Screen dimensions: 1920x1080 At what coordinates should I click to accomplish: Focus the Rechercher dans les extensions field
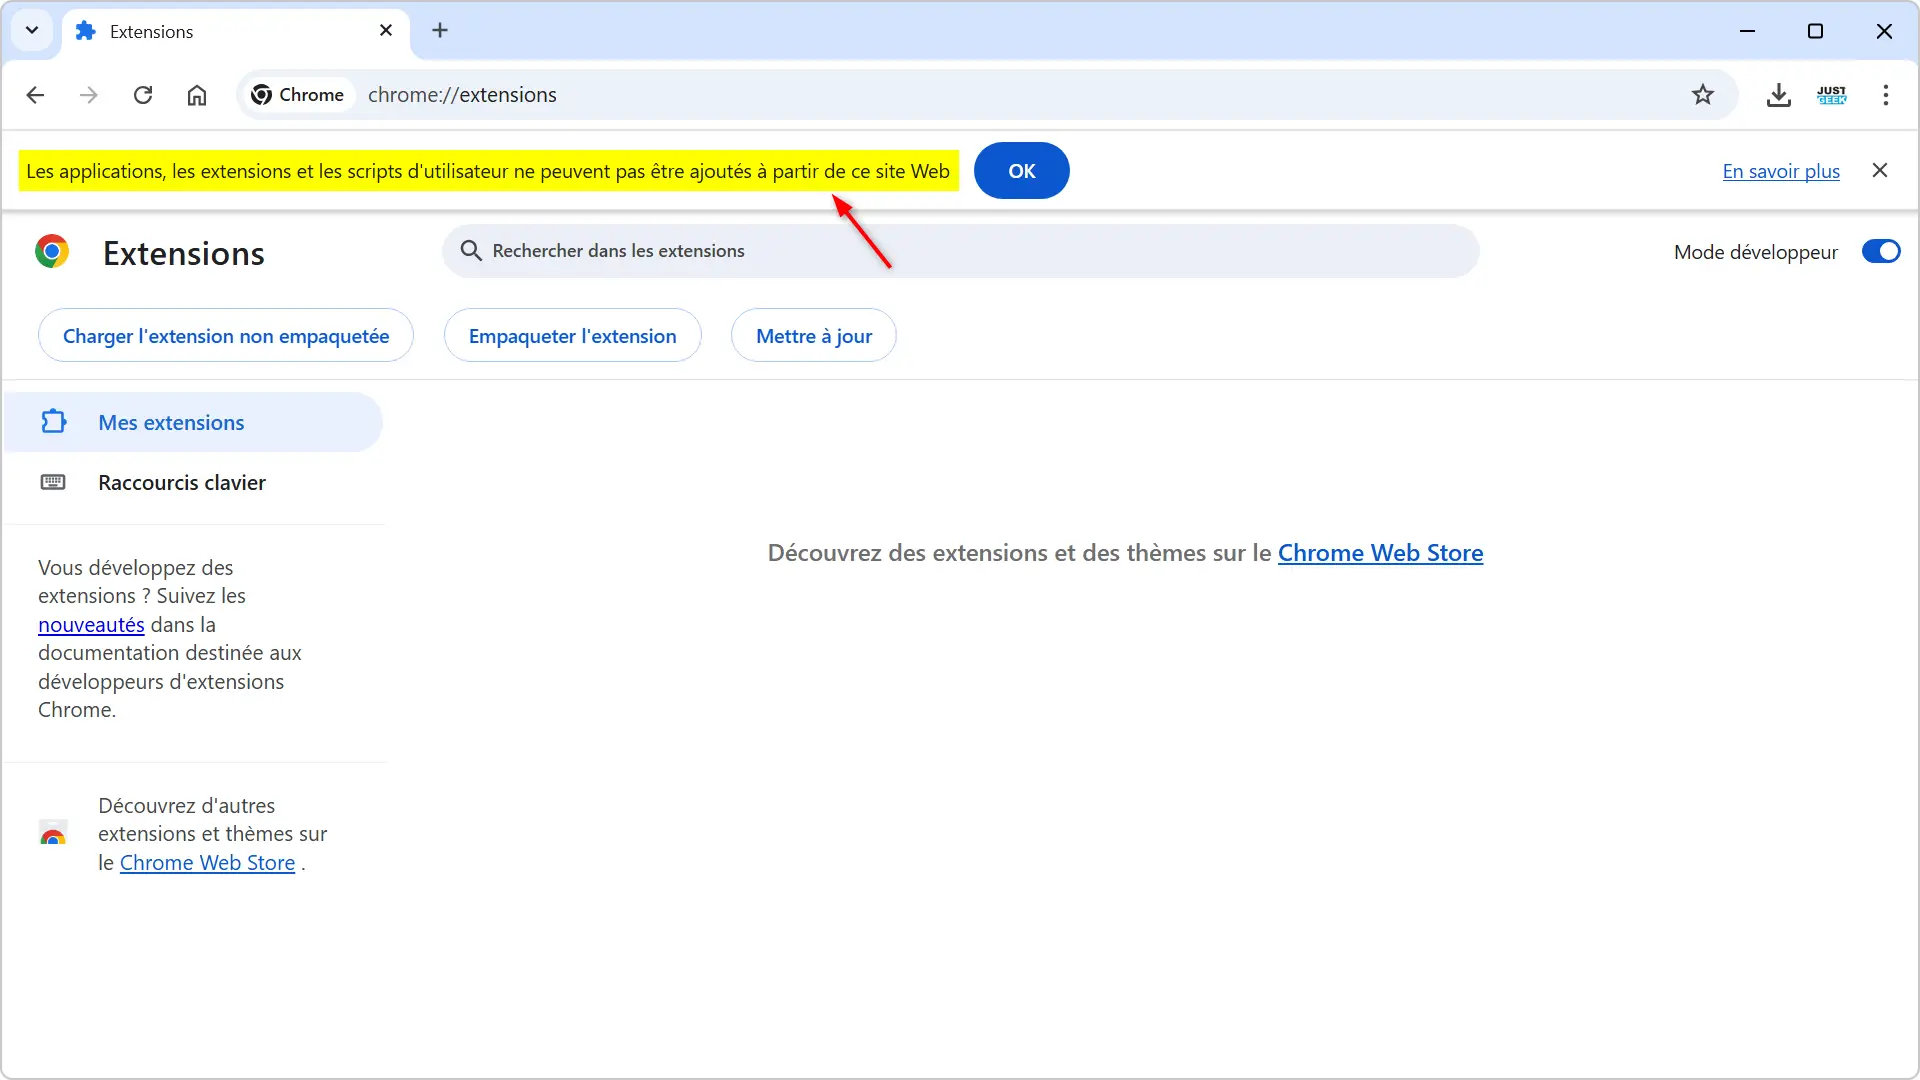[961, 251]
